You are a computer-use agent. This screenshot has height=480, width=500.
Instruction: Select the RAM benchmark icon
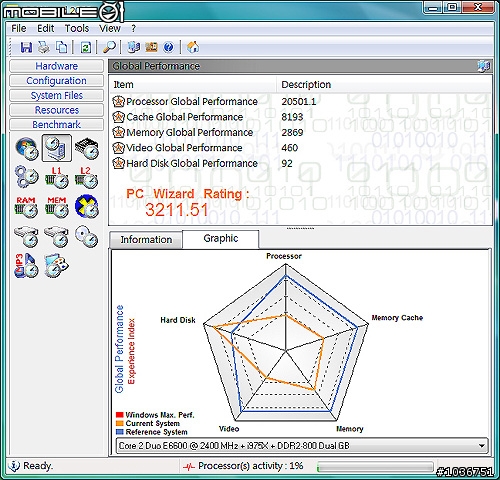[27, 207]
